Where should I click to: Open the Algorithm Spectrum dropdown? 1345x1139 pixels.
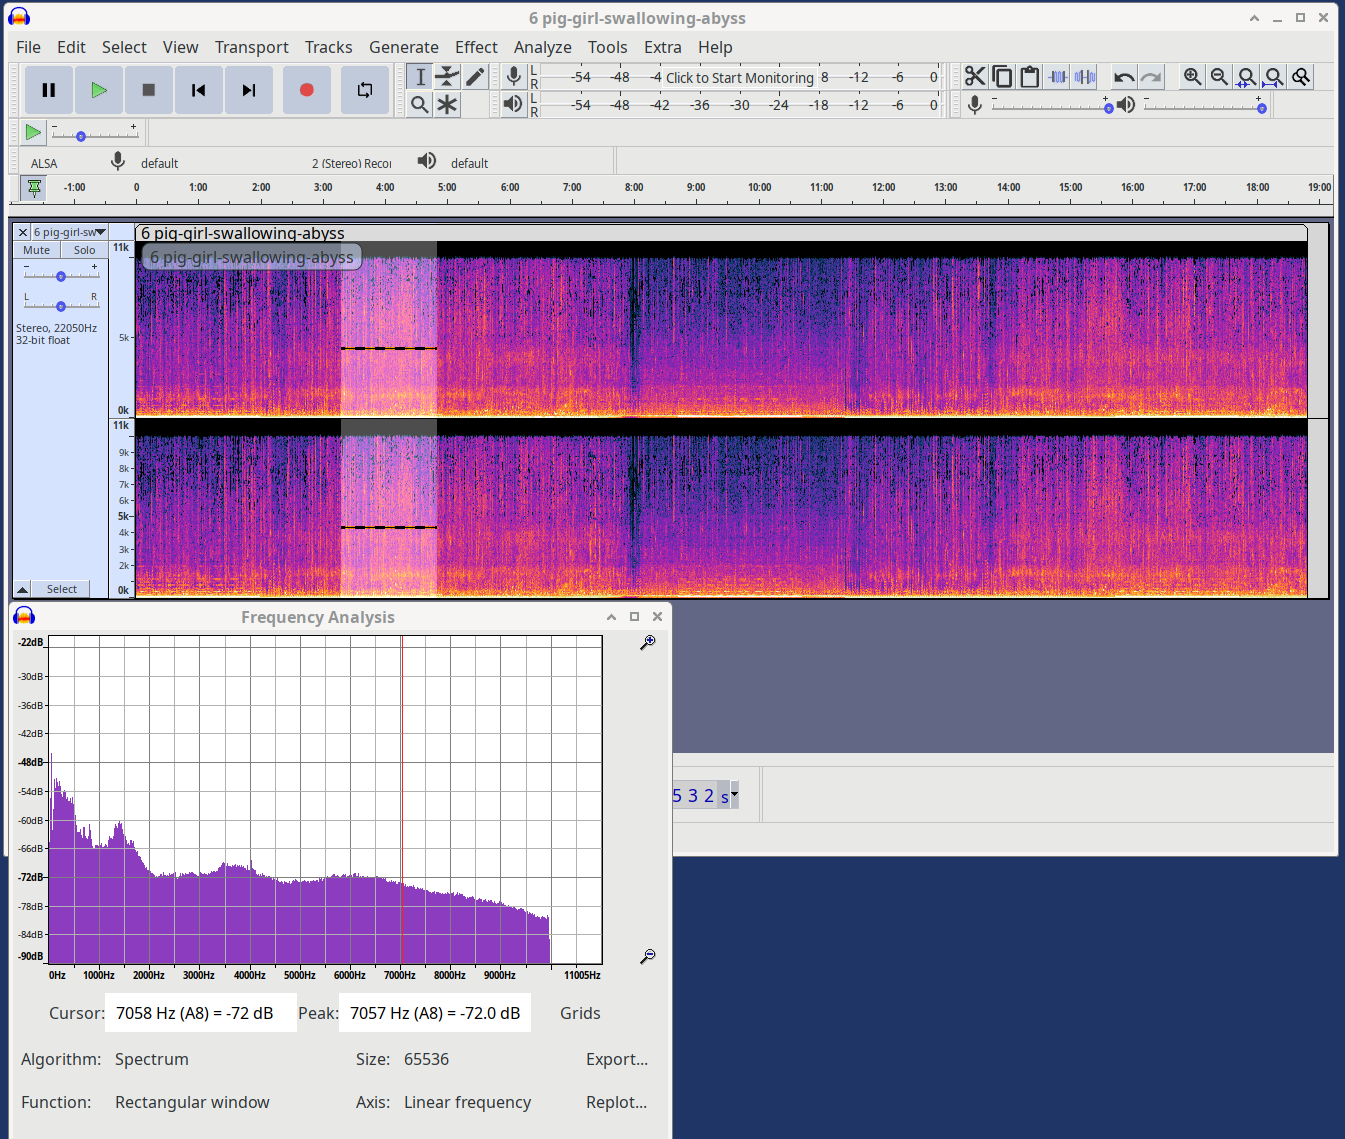pyautogui.click(x=152, y=1059)
